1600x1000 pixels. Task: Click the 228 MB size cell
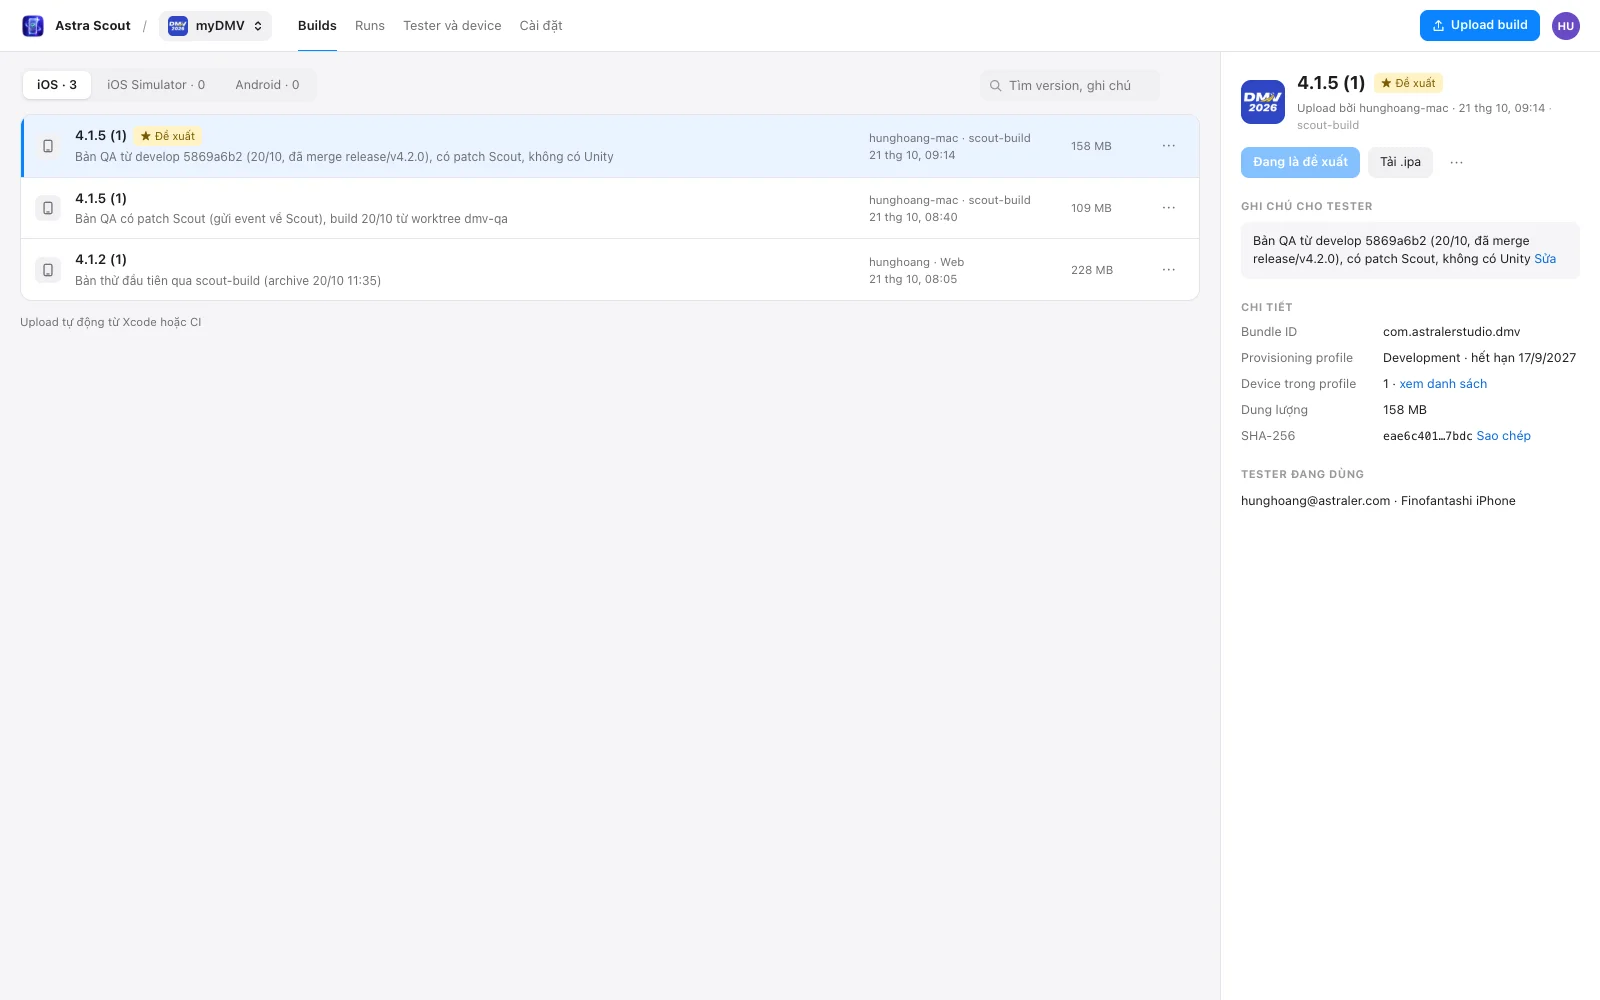click(x=1092, y=270)
